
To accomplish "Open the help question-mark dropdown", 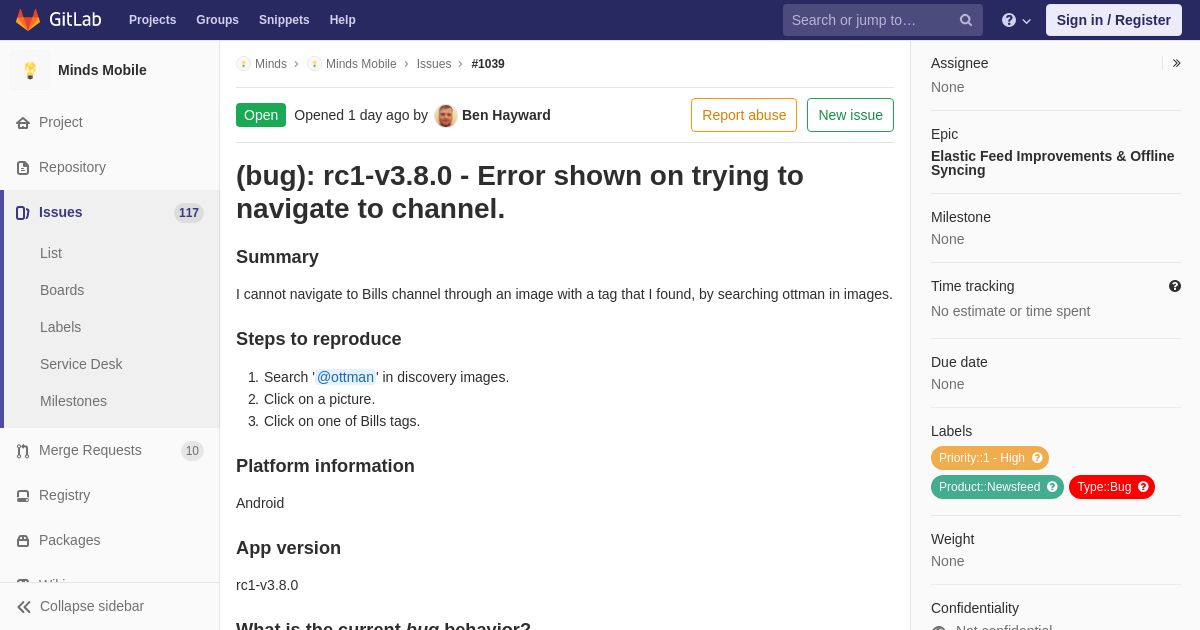I will 1016,20.
